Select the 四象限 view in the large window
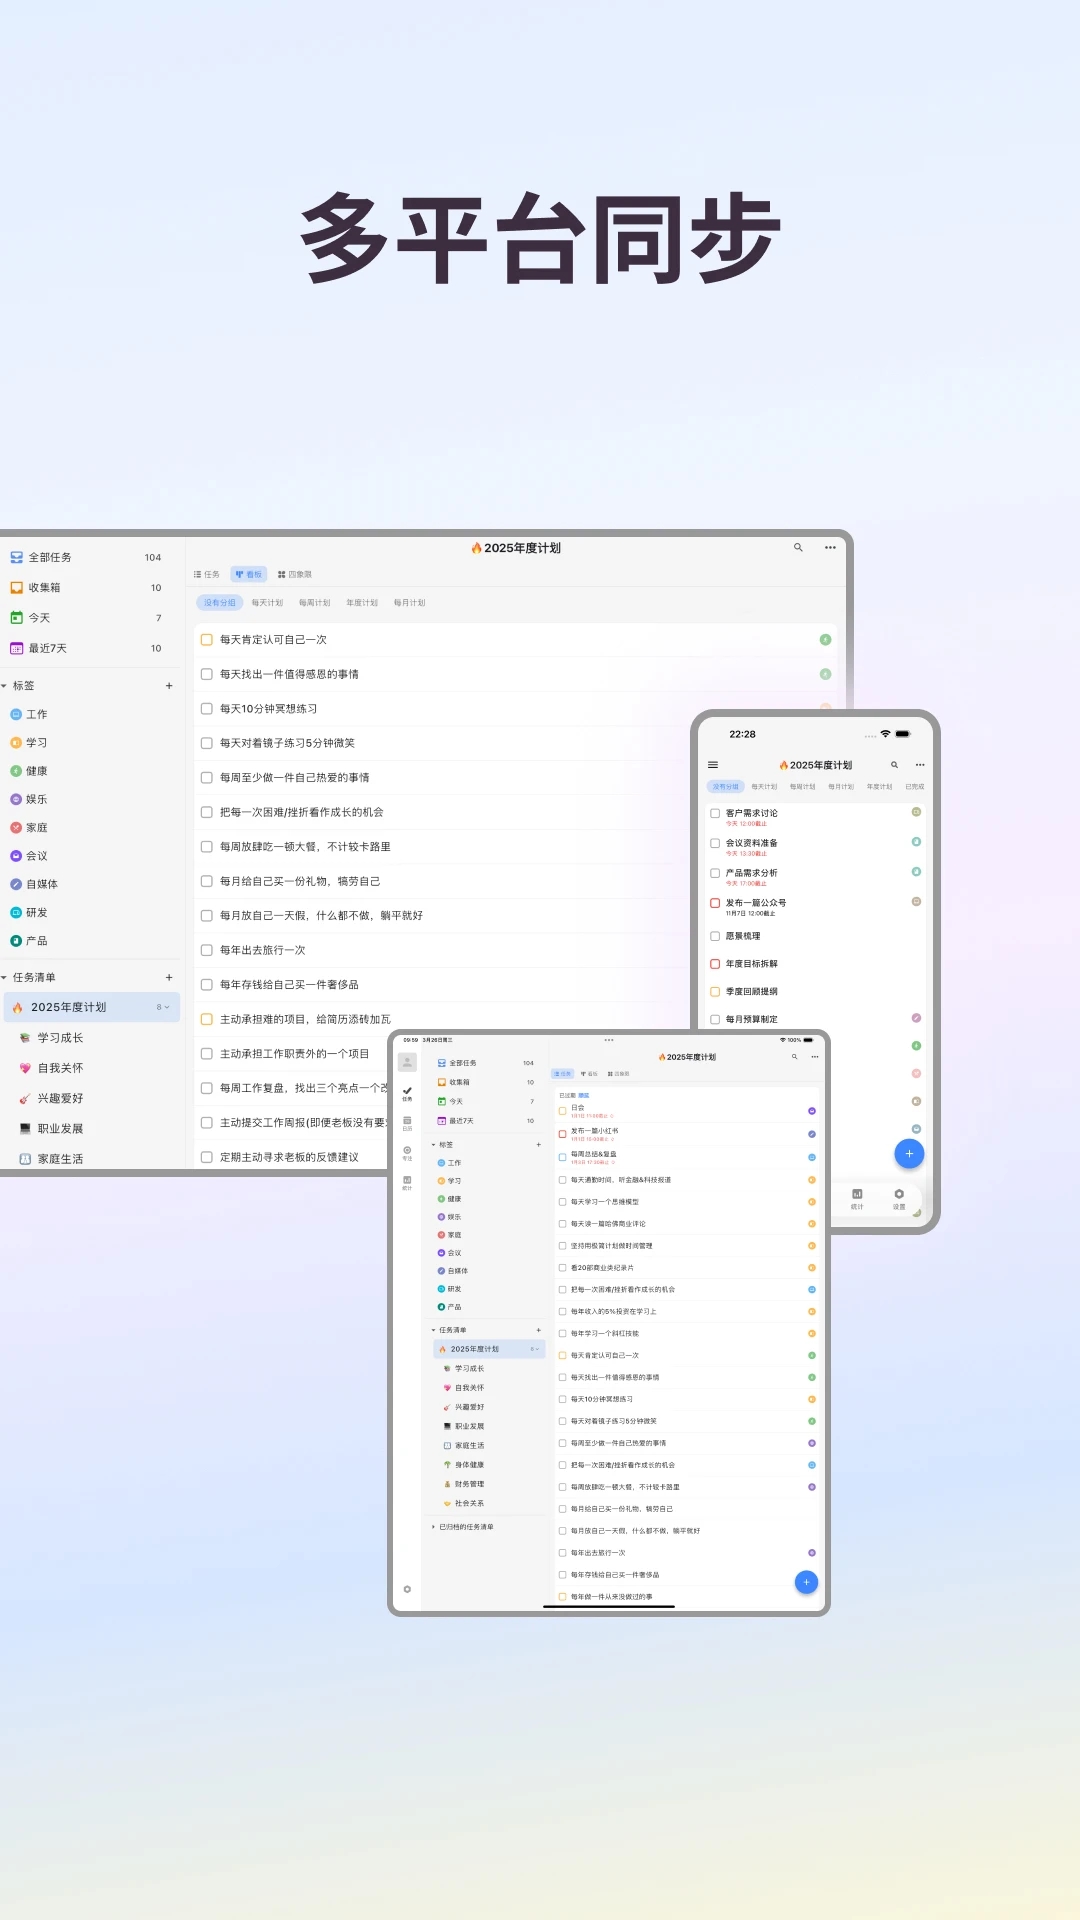Screen dimensions: 1080x1920 pos(295,575)
